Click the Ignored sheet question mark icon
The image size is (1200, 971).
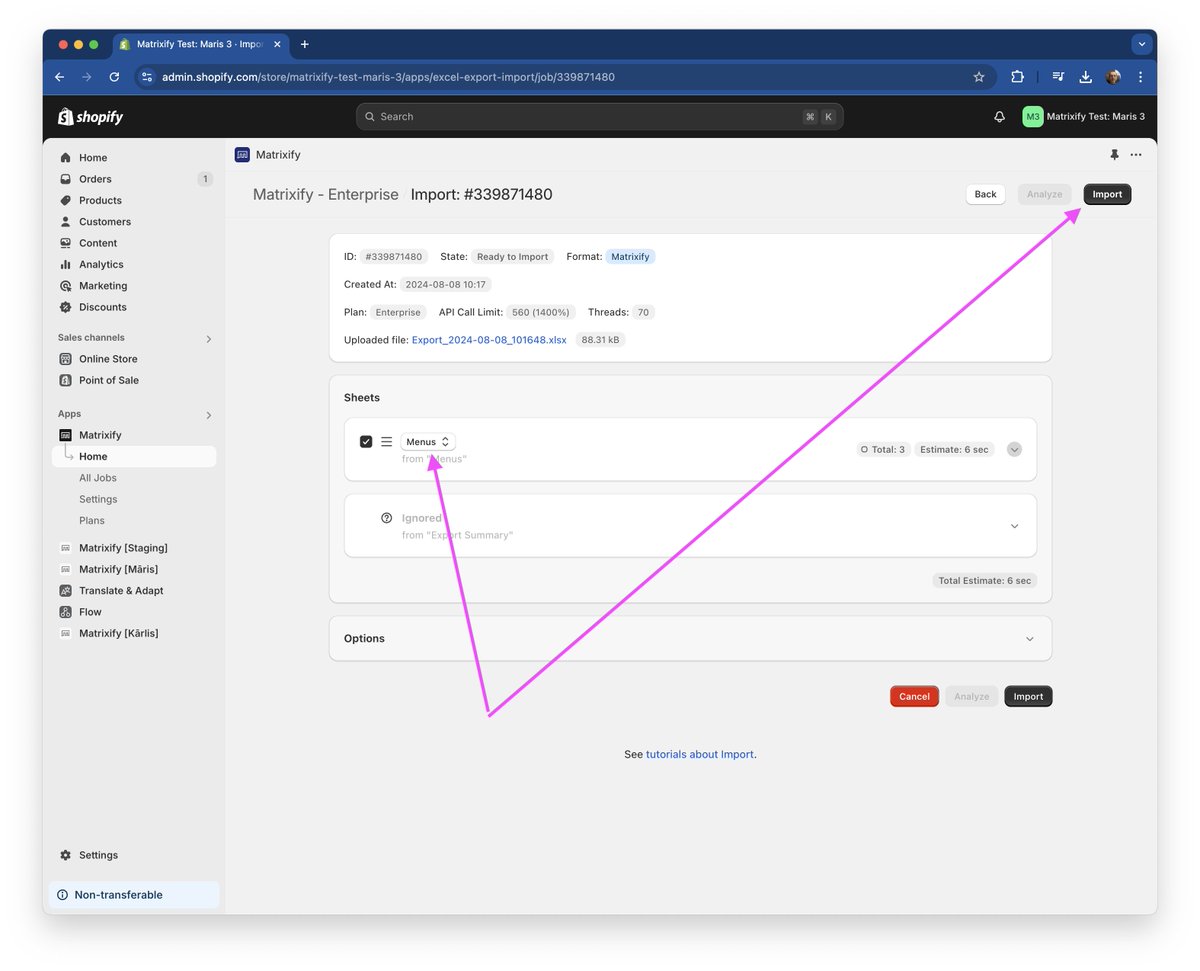point(387,518)
